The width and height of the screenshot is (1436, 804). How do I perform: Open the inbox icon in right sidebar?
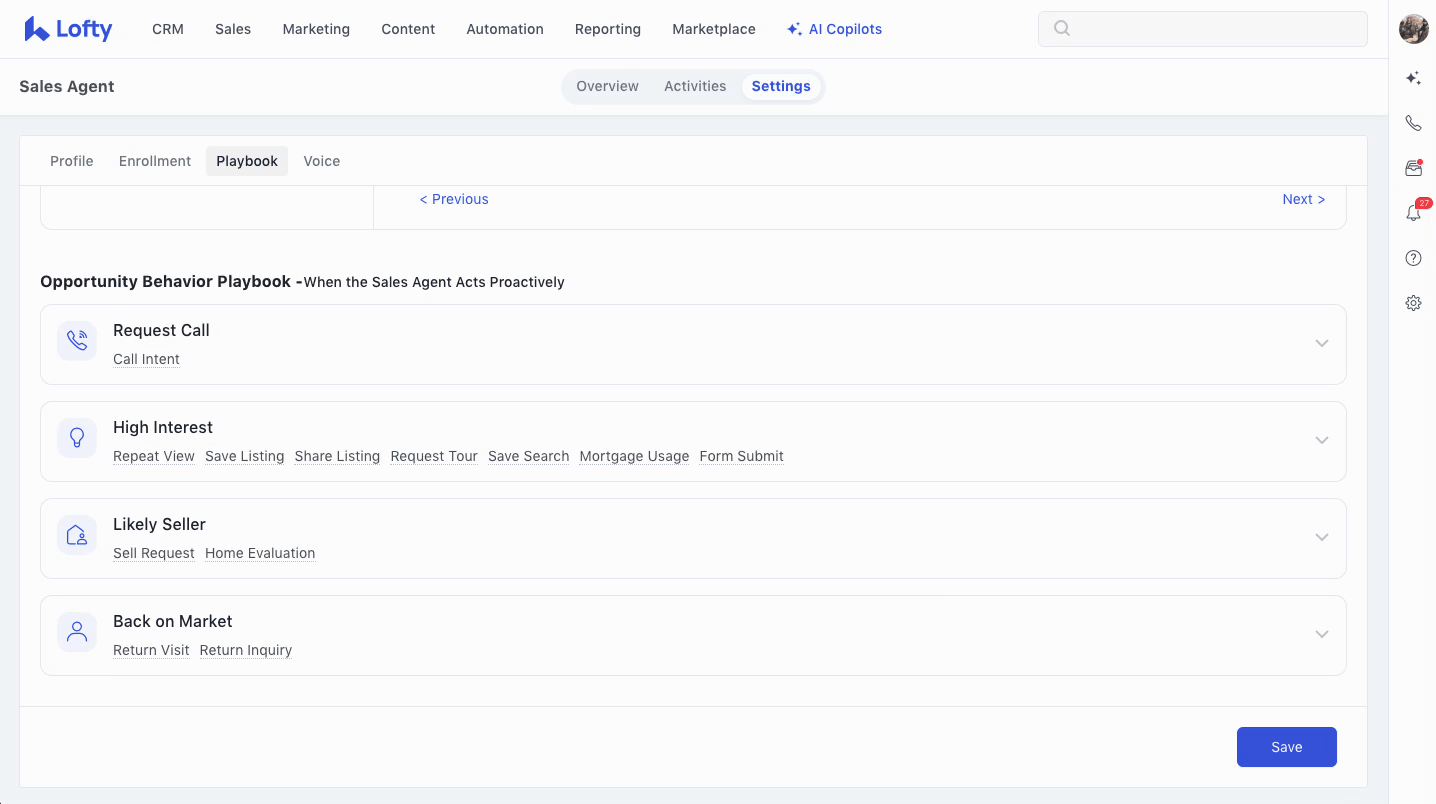tap(1413, 168)
